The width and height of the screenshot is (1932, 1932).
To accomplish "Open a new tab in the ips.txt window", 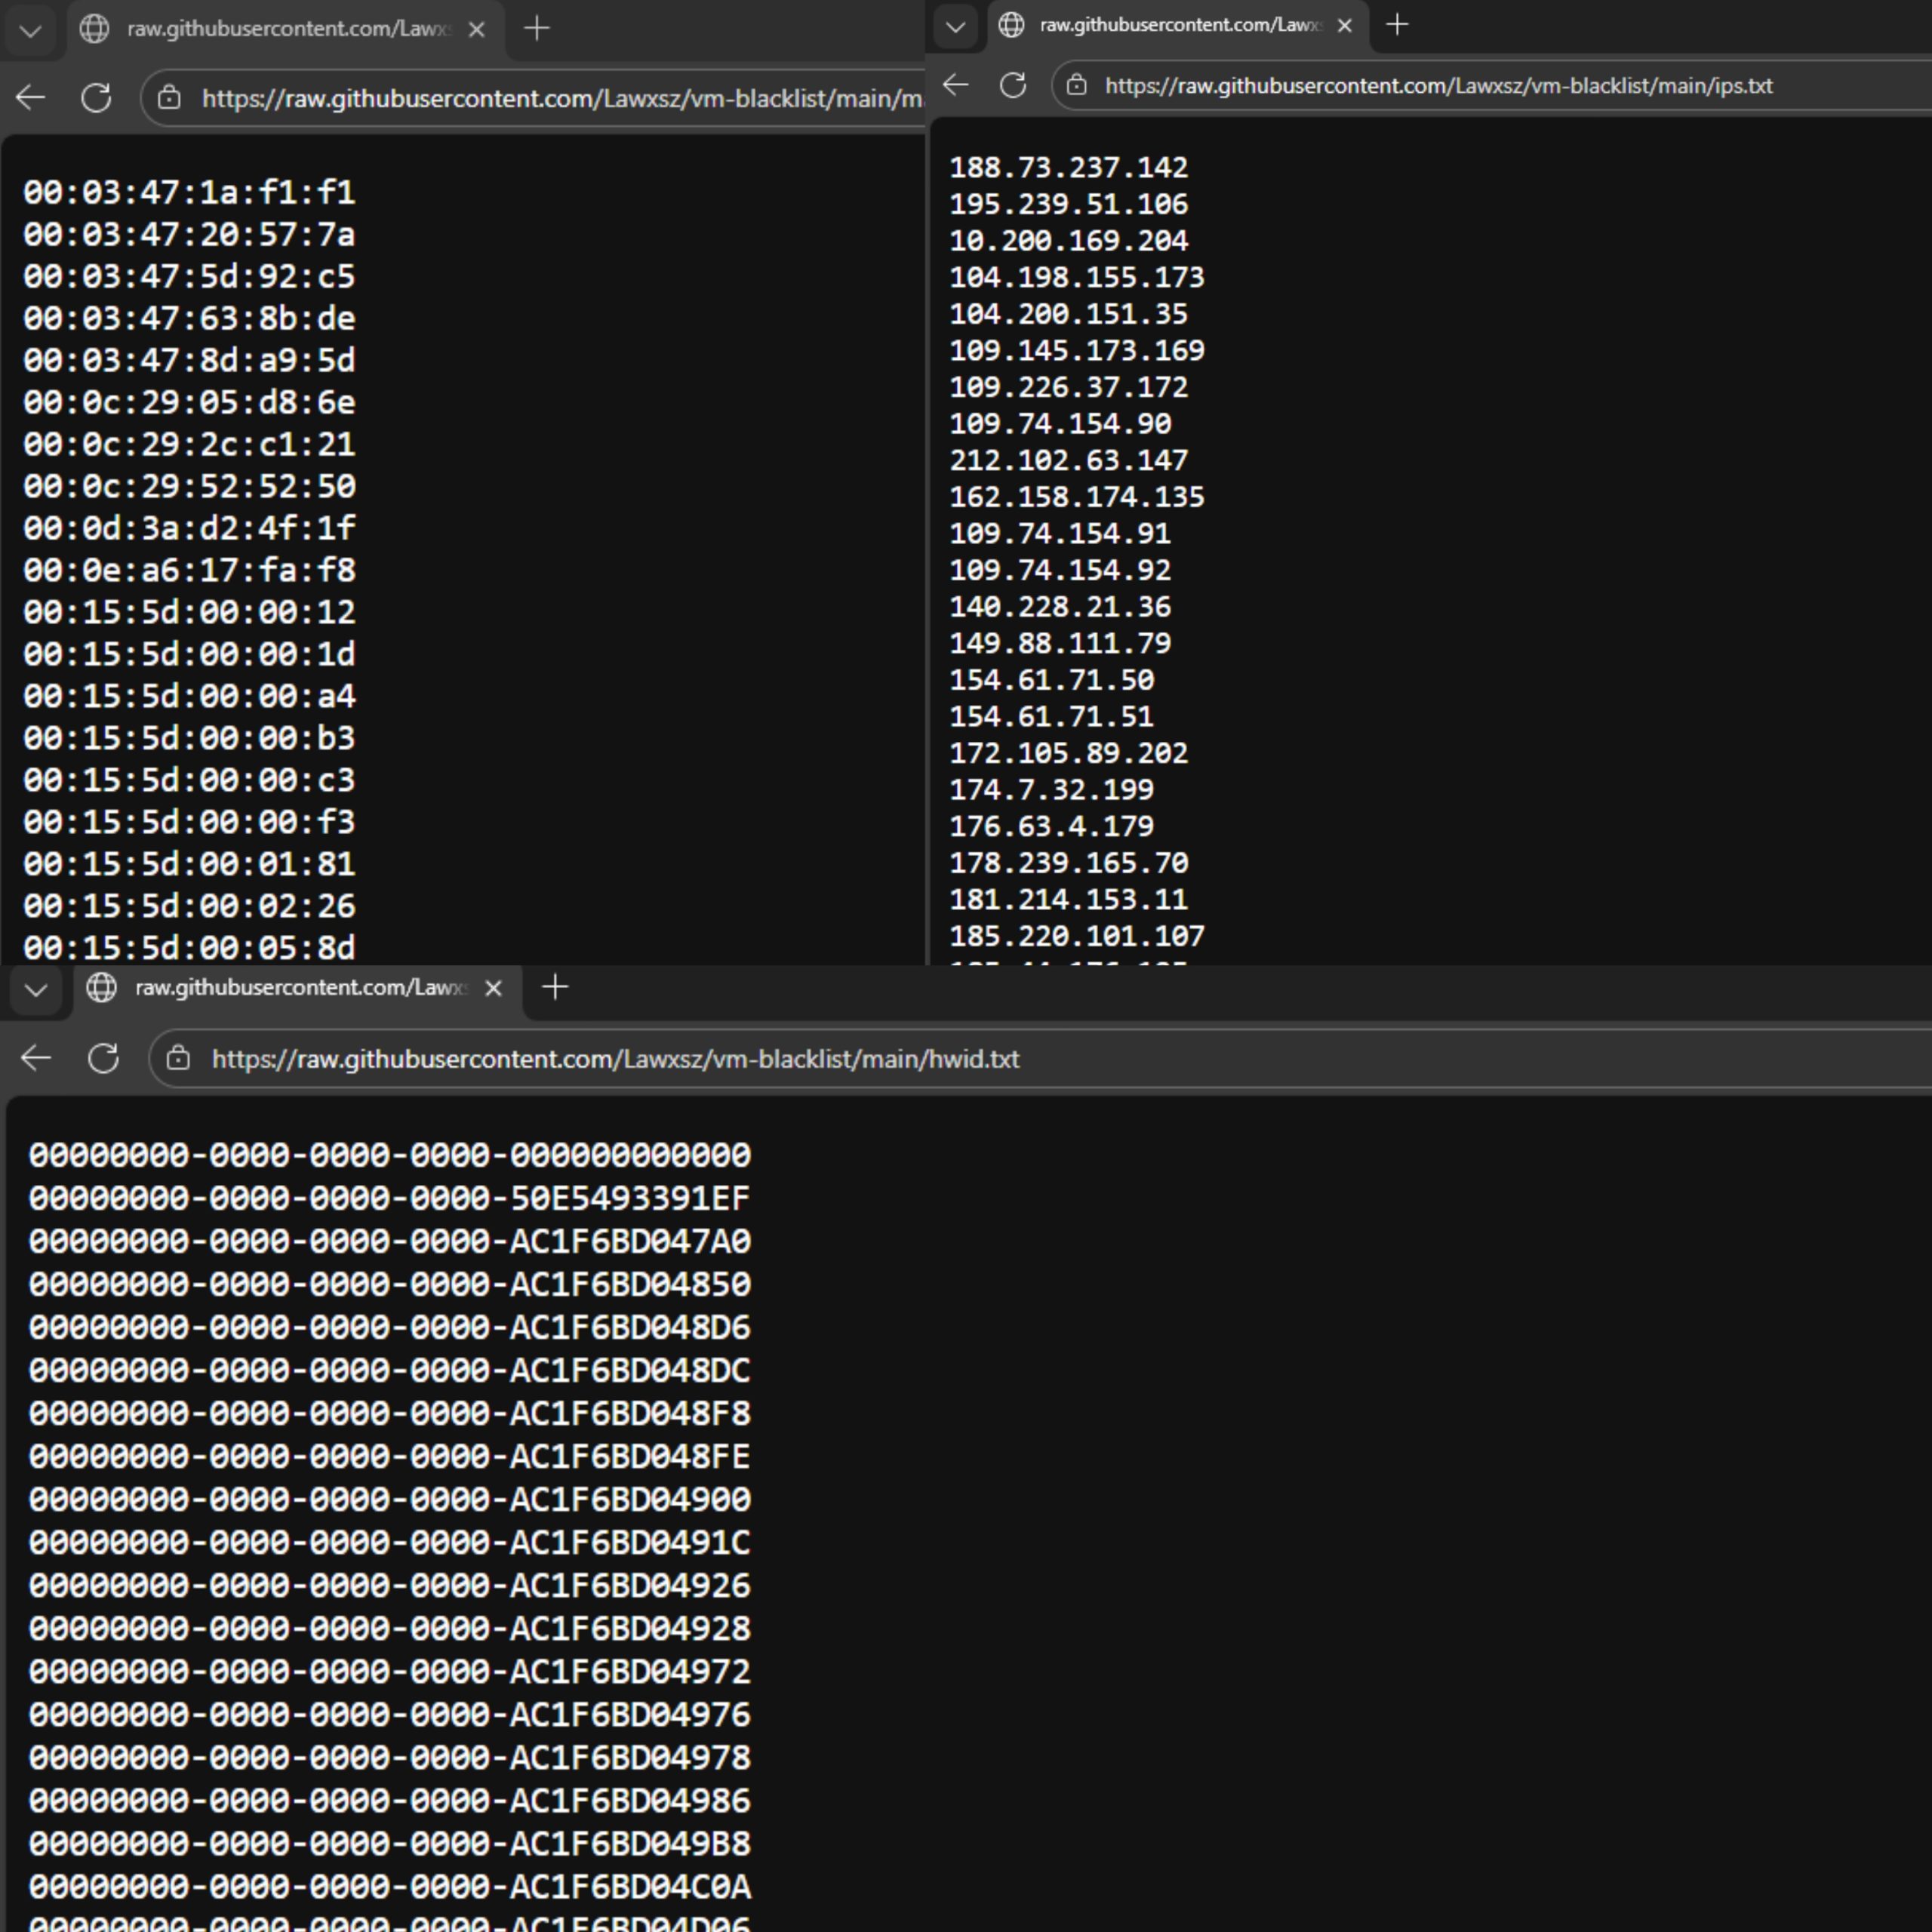I will pyautogui.click(x=1398, y=25).
